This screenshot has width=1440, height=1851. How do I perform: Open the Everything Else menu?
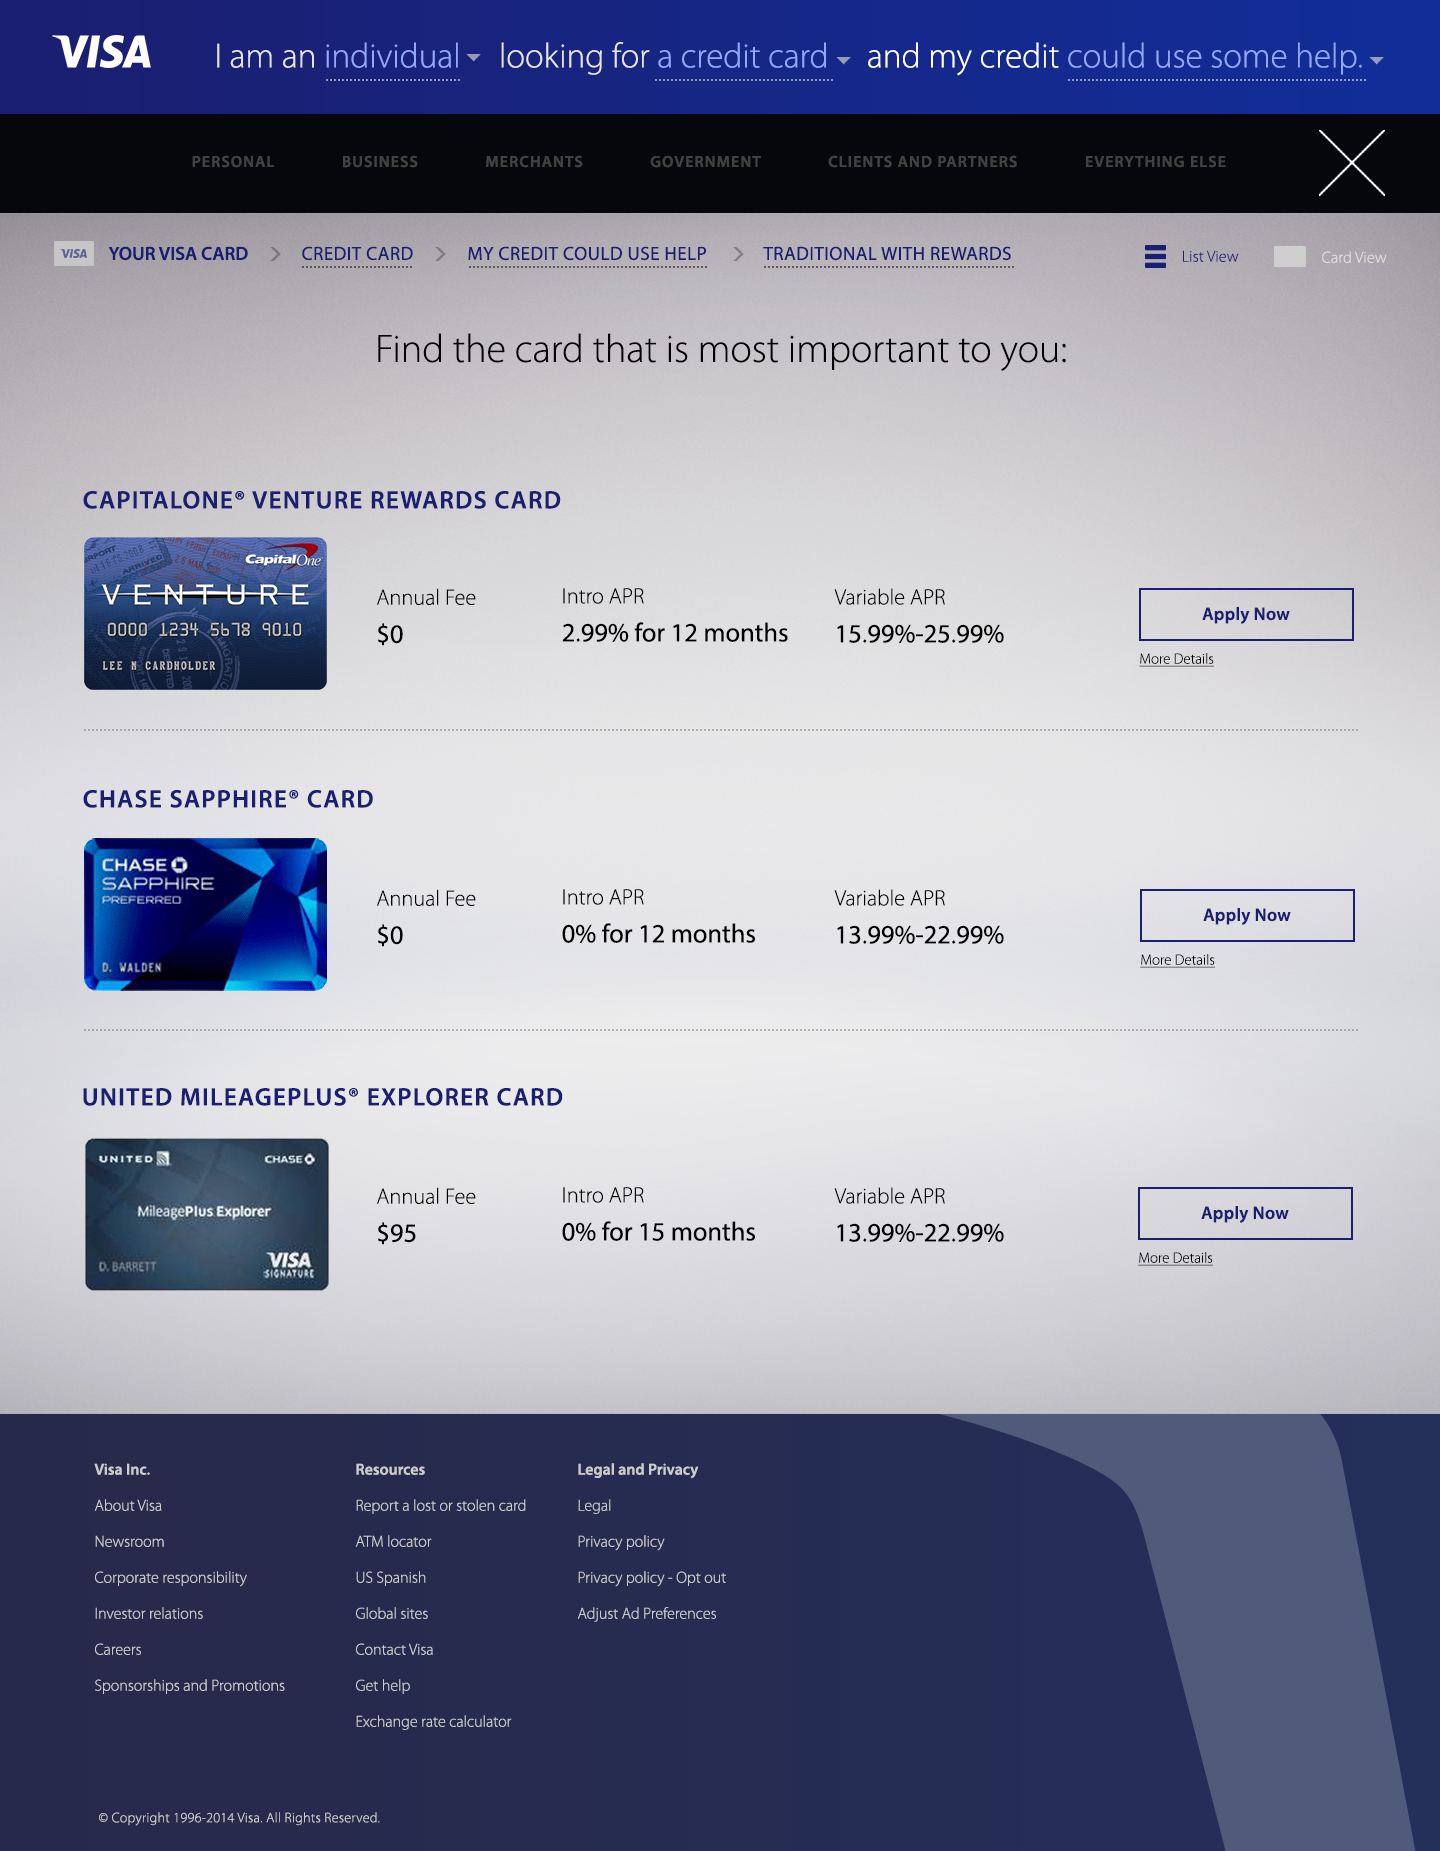point(1155,162)
